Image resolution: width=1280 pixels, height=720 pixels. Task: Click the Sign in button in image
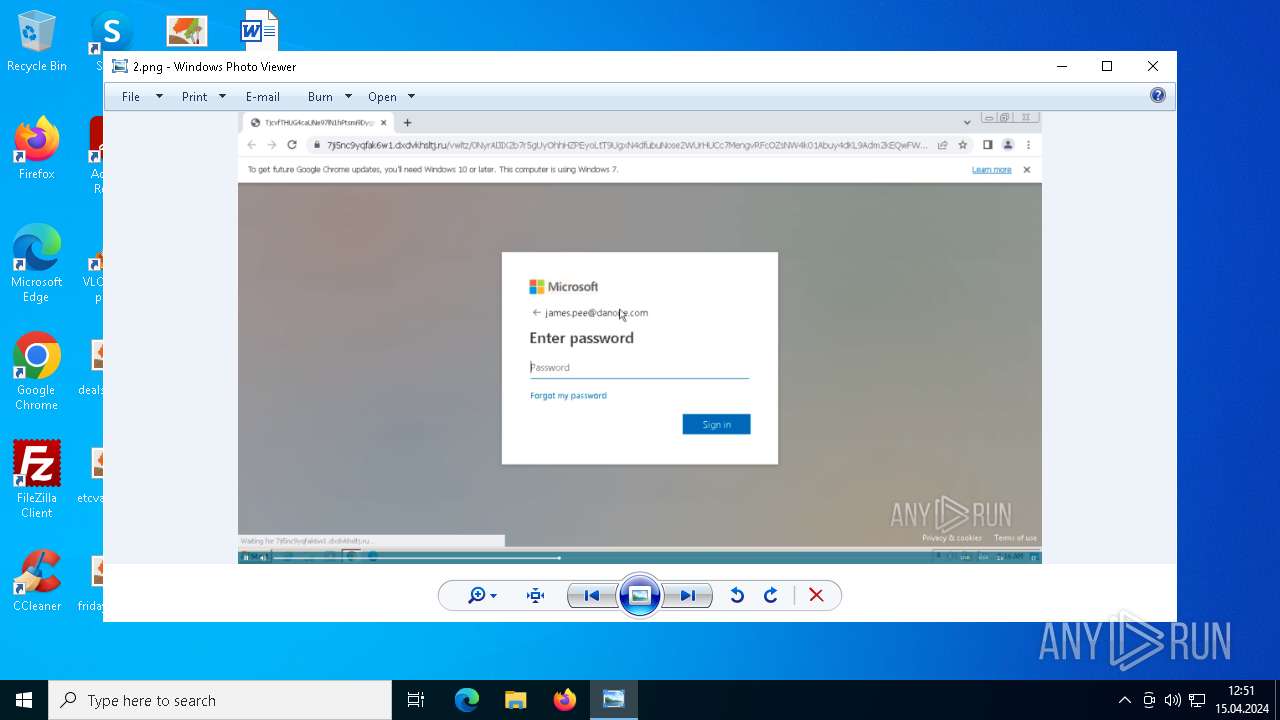click(716, 425)
